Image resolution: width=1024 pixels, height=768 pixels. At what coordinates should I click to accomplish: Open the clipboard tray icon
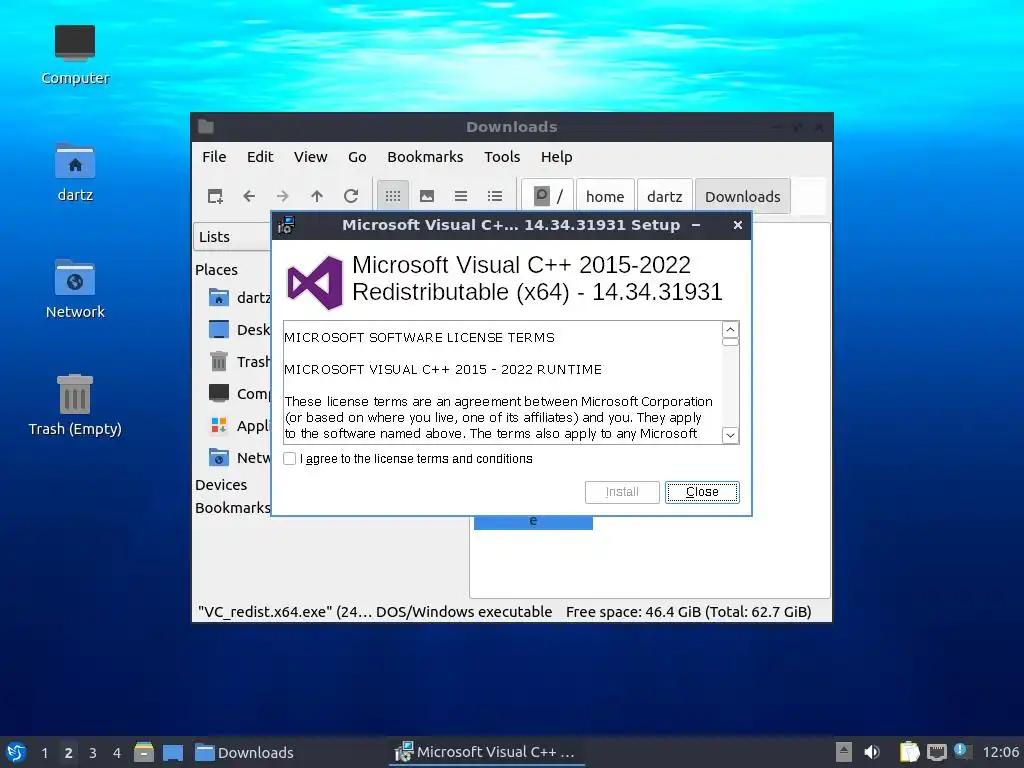909,752
